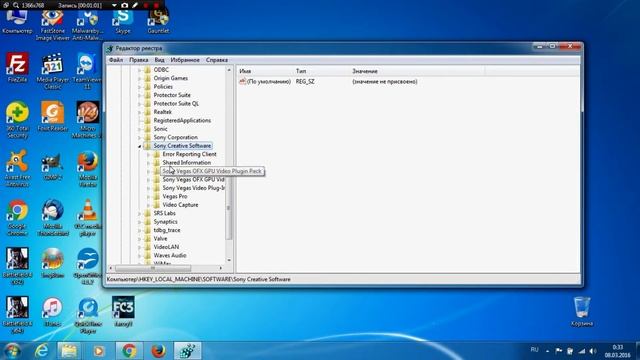Open Media Player Classic desktop icon
The width and height of the screenshot is (640, 360).
tap(52, 71)
